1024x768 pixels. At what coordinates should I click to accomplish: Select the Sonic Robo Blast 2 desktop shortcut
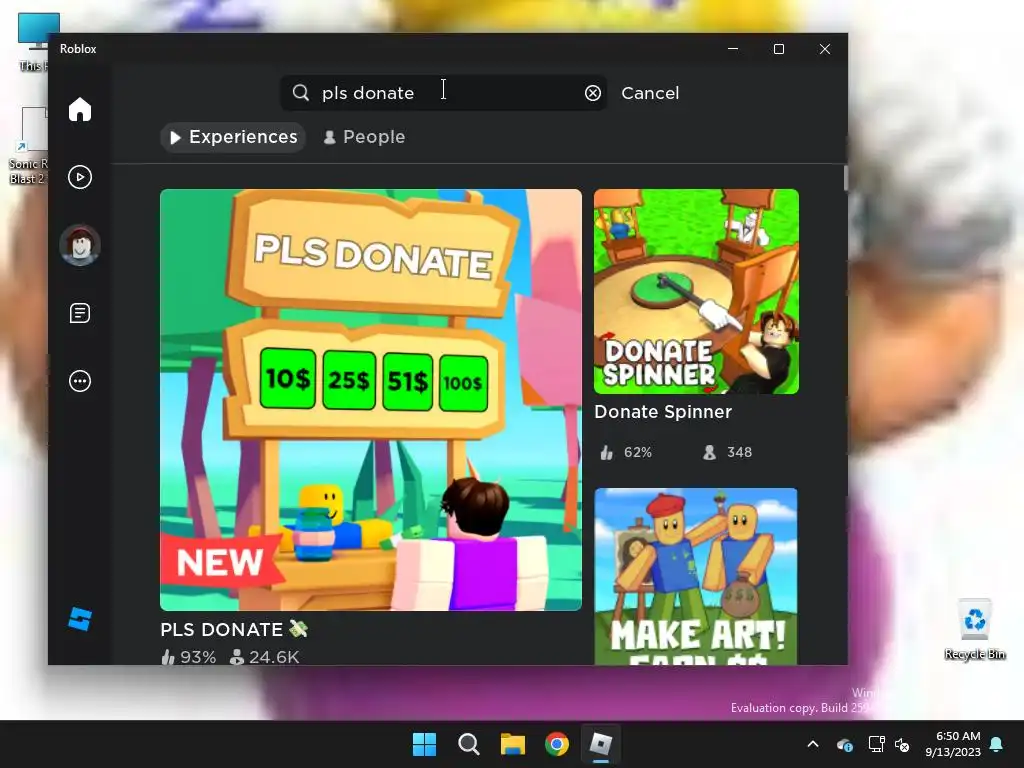point(27,146)
